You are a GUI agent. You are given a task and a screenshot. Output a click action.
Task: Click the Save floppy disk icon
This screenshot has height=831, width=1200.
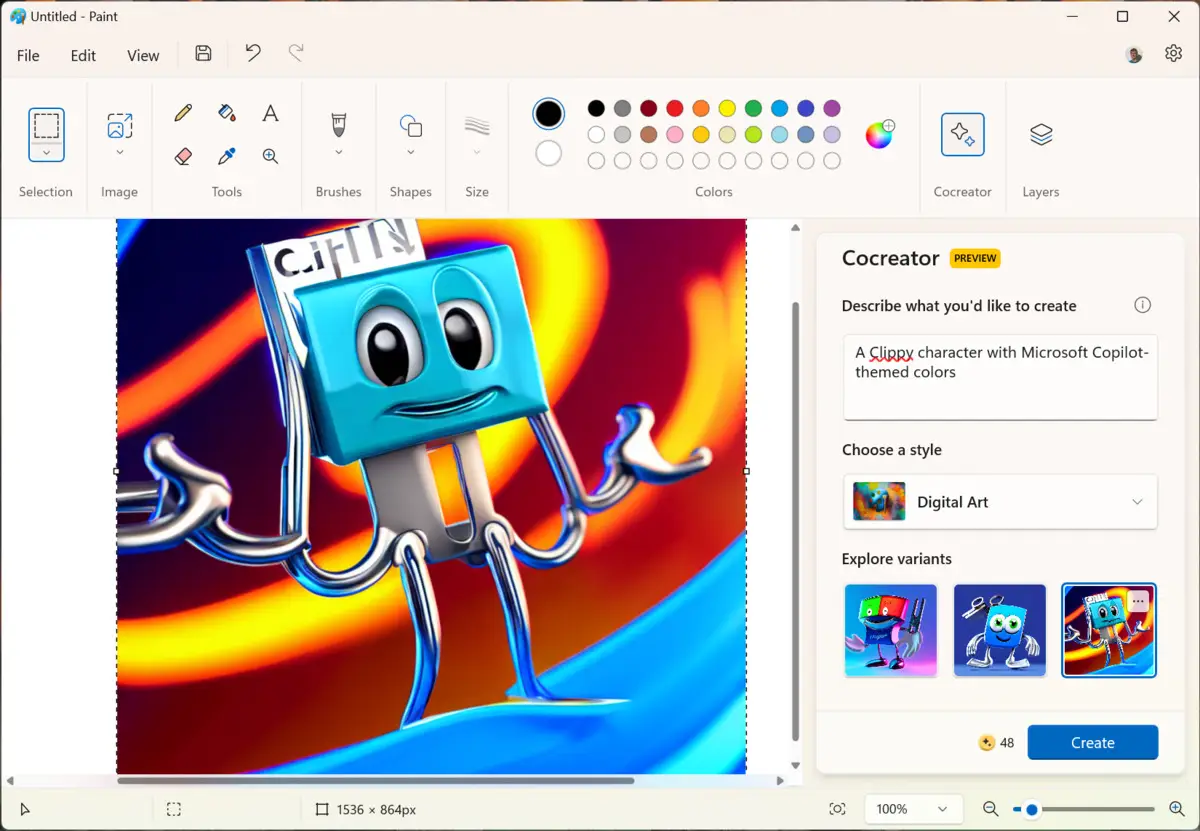point(203,54)
